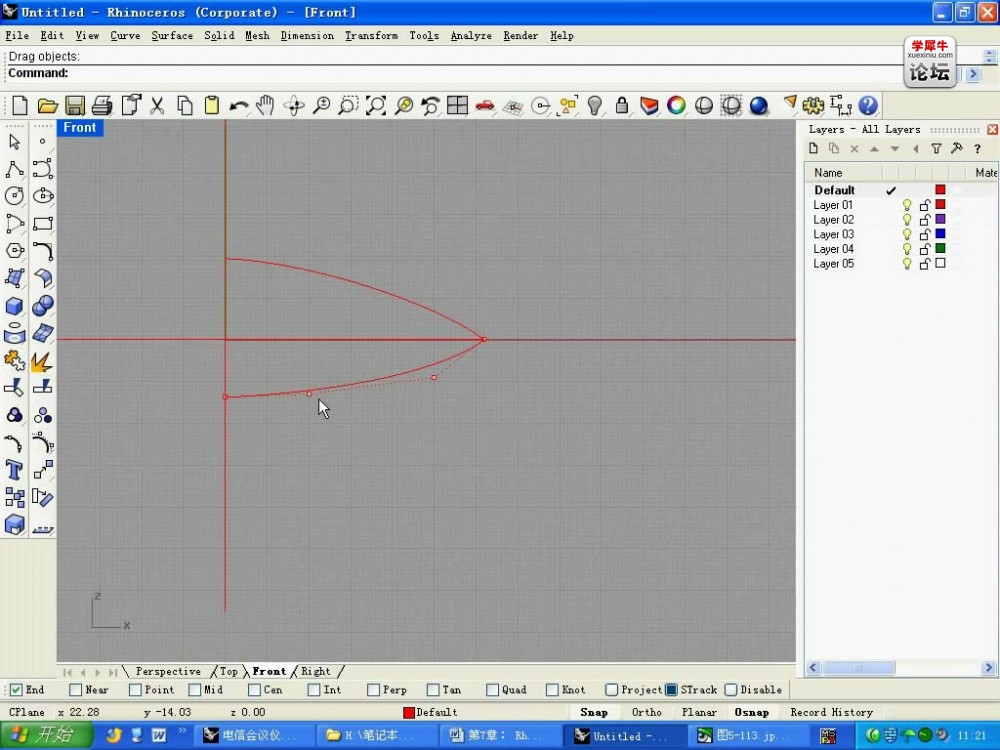The width and height of the screenshot is (1000, 750).
Task: Change the color swatch of Layer 03
Action: [940, 234]
